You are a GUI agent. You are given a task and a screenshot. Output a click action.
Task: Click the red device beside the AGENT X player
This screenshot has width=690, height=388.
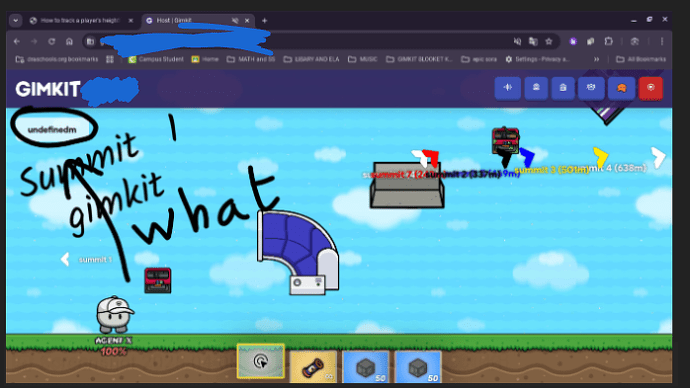(158, 280)
